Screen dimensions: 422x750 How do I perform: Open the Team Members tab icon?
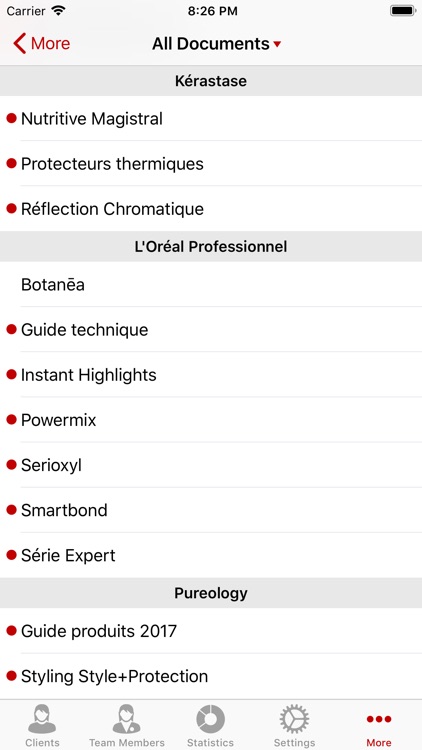coord(126,719)
